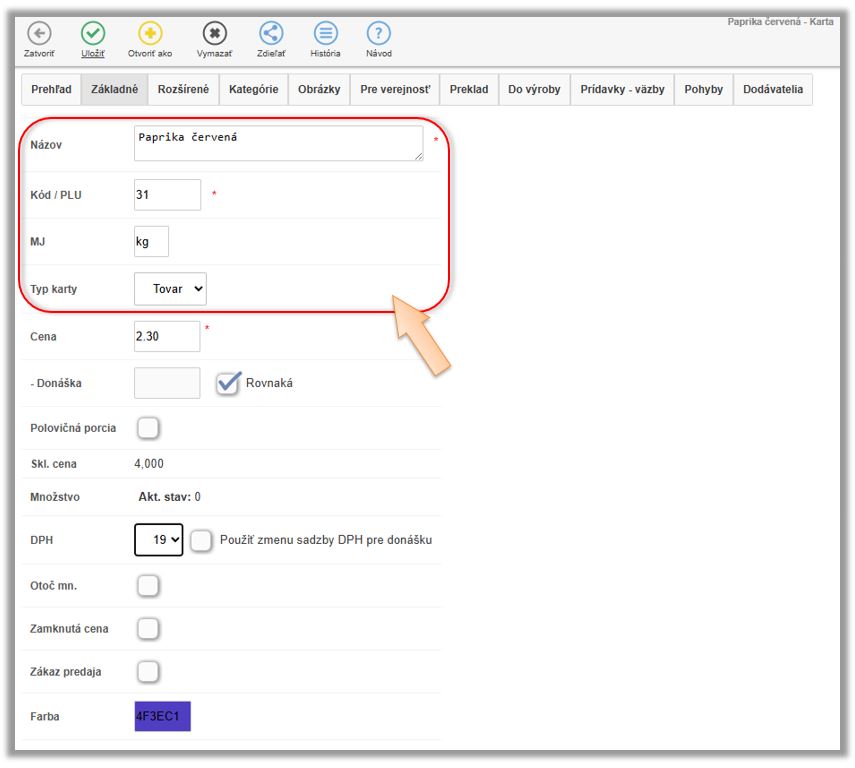Viewport: 855px width, 768px height.
Task: Open the Zdieľať share icon
Action: 271,33
